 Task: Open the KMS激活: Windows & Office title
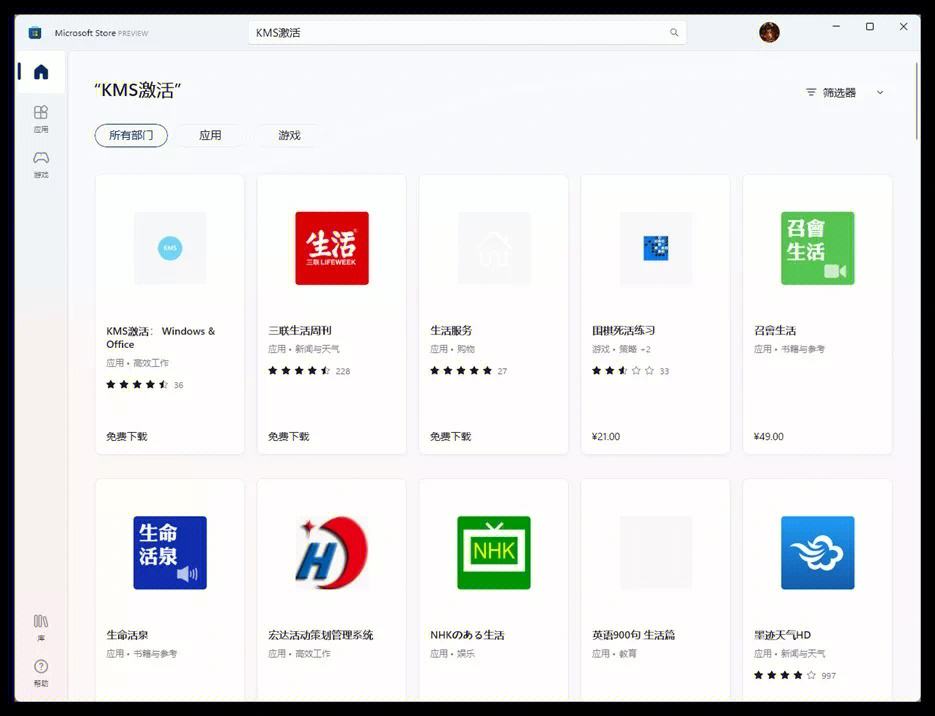point(160,337)
